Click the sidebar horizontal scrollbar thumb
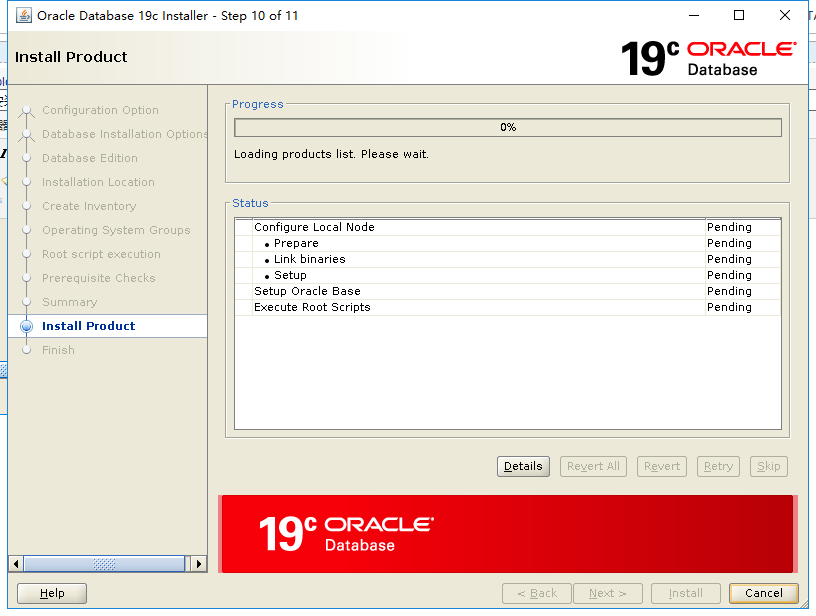 (x=104, y=564)
